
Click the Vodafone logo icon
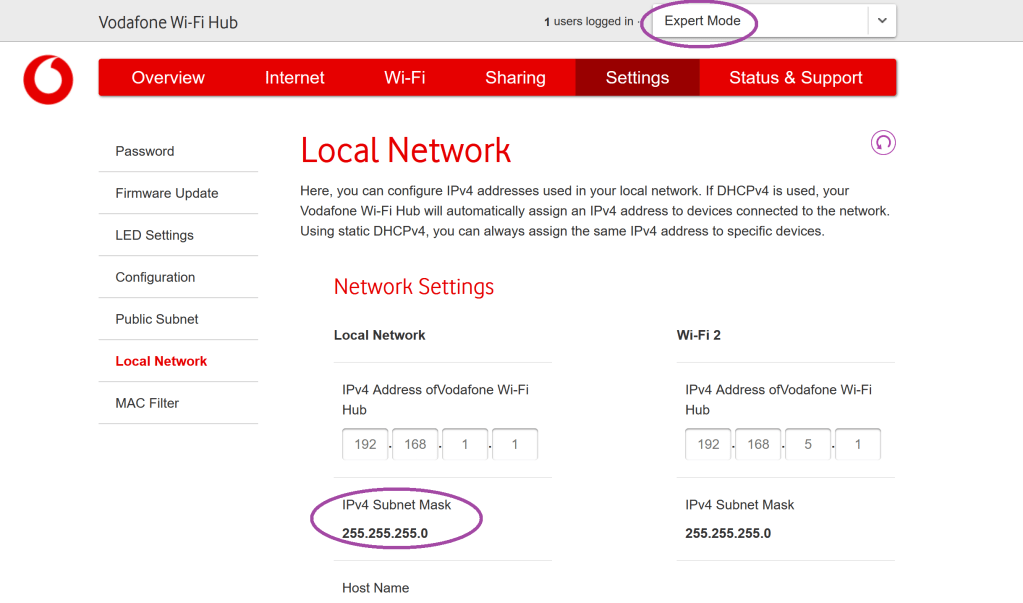[48, 80]
